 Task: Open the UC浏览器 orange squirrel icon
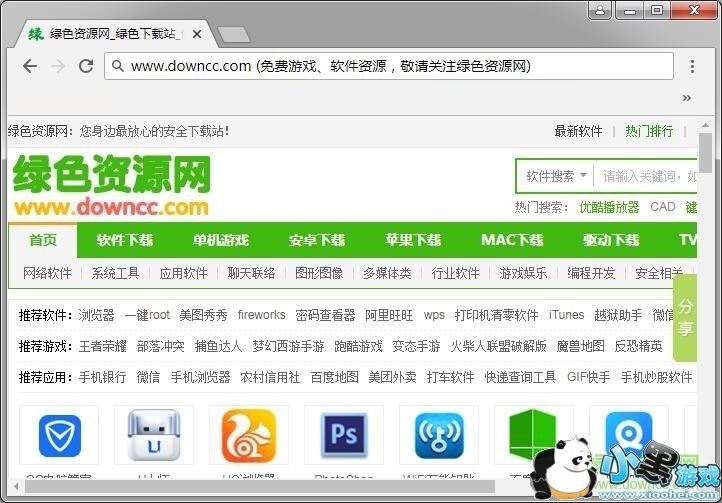(x=249, y=435)
